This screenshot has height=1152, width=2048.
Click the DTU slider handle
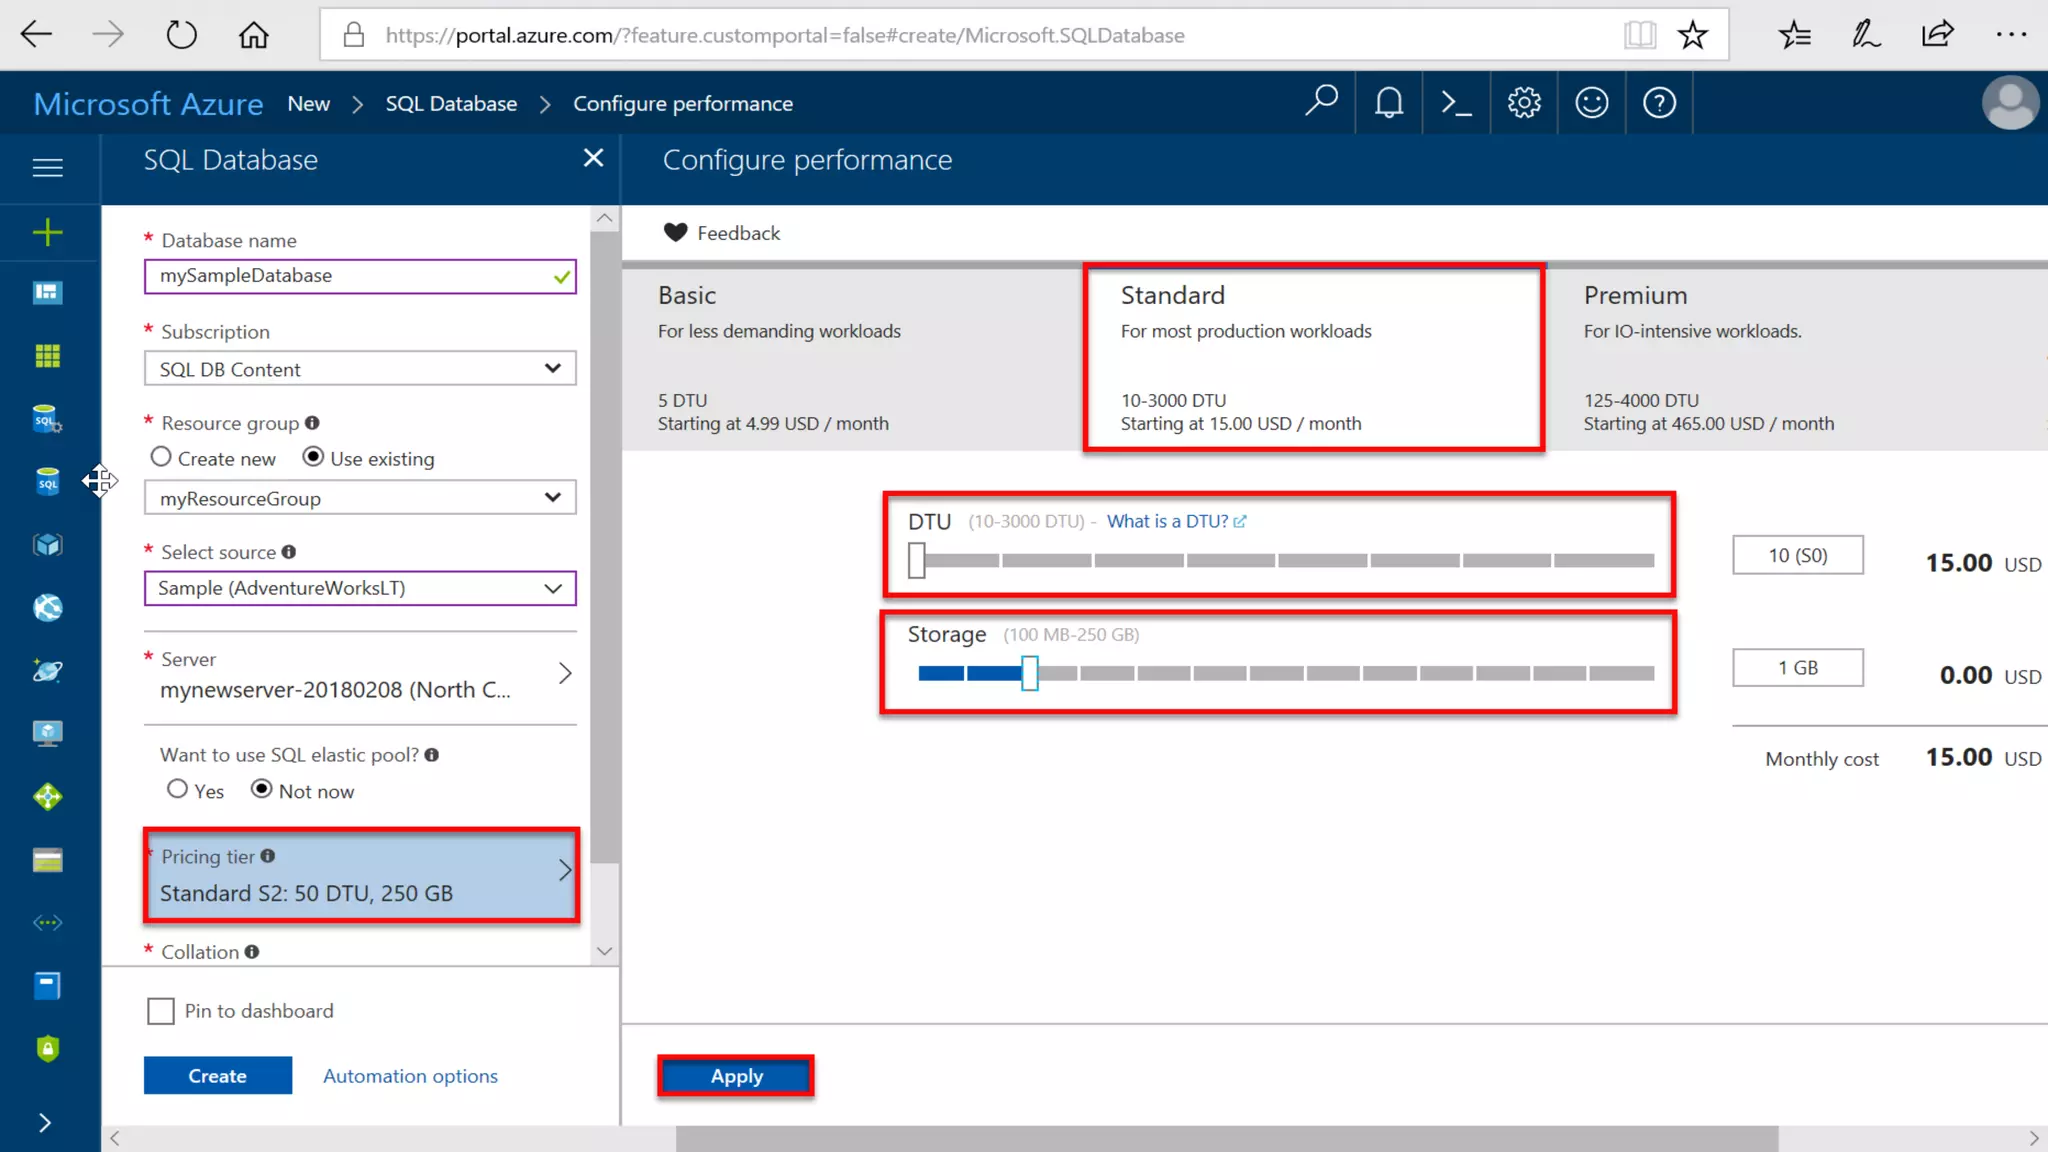tap(917, 560)
